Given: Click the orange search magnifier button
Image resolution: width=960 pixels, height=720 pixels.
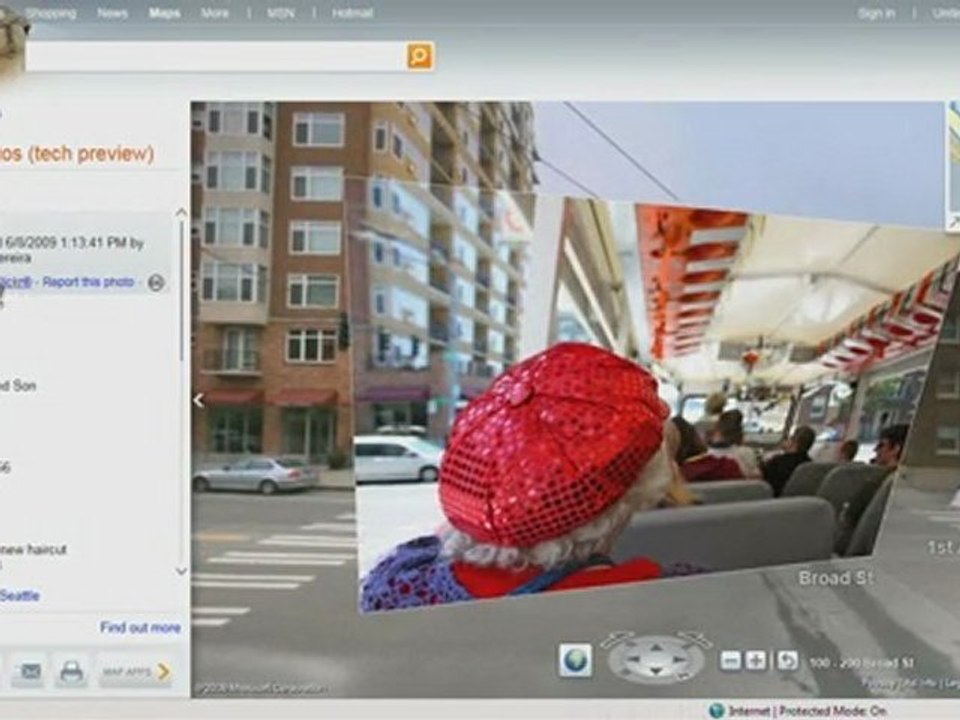Looking at the screenshot, I should [420, 56].
